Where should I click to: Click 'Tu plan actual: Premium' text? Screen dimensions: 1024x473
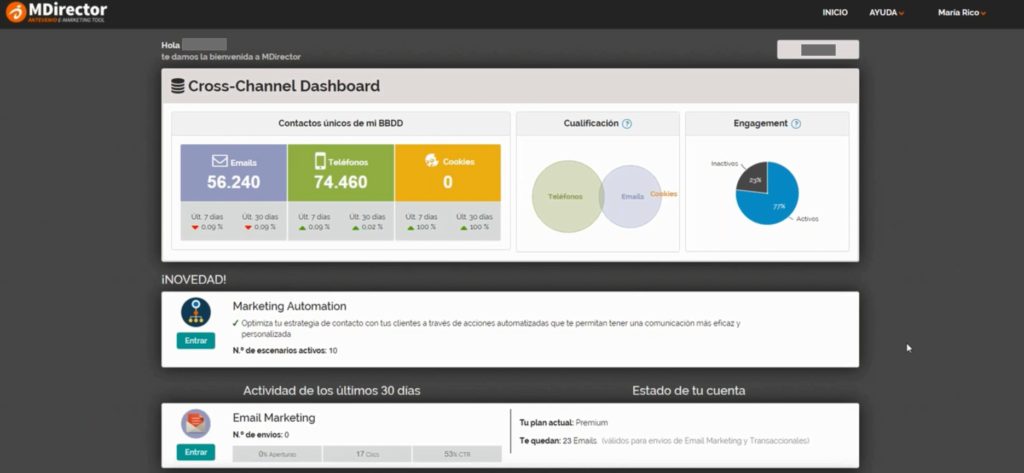click(x=563, y=423)
